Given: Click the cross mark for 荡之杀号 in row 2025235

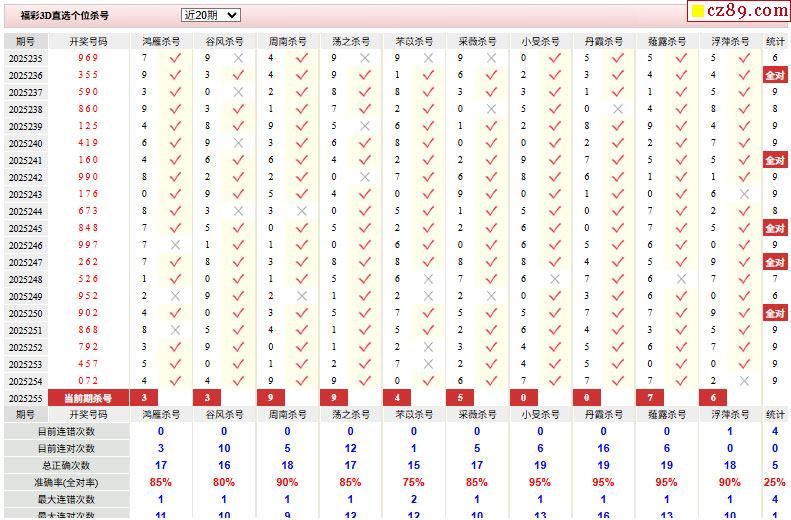Looking at the screenshot, I should [x=365, y=58].
